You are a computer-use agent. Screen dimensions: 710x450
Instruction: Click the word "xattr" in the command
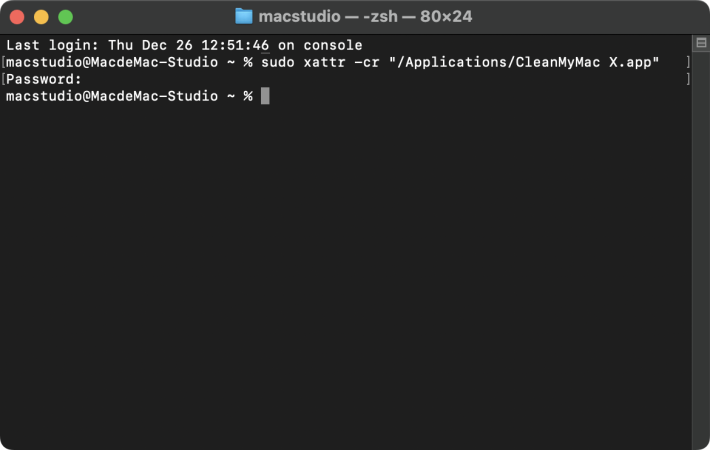point(324,62)
